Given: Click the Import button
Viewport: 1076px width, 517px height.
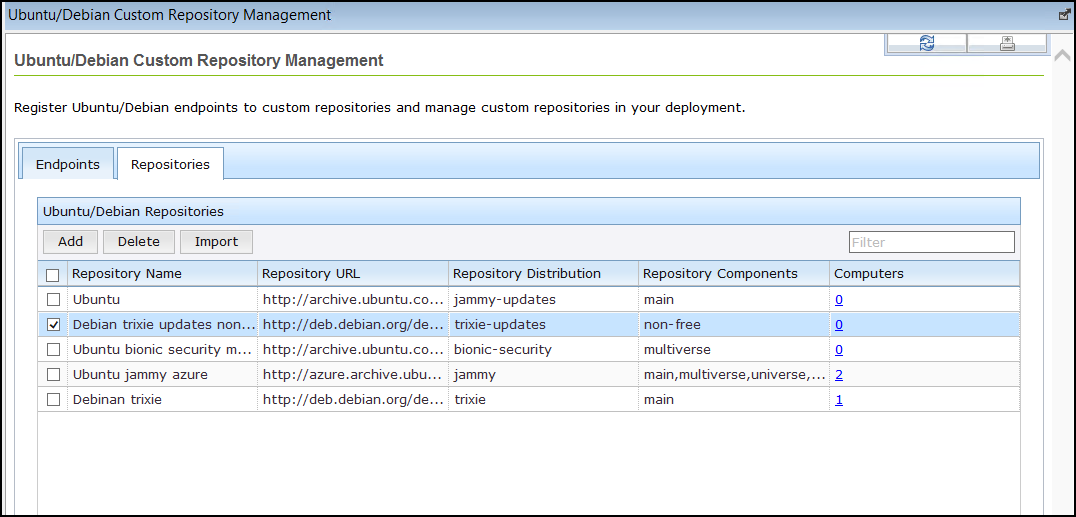Looking at the screenshot, I should tap(216, 242).
